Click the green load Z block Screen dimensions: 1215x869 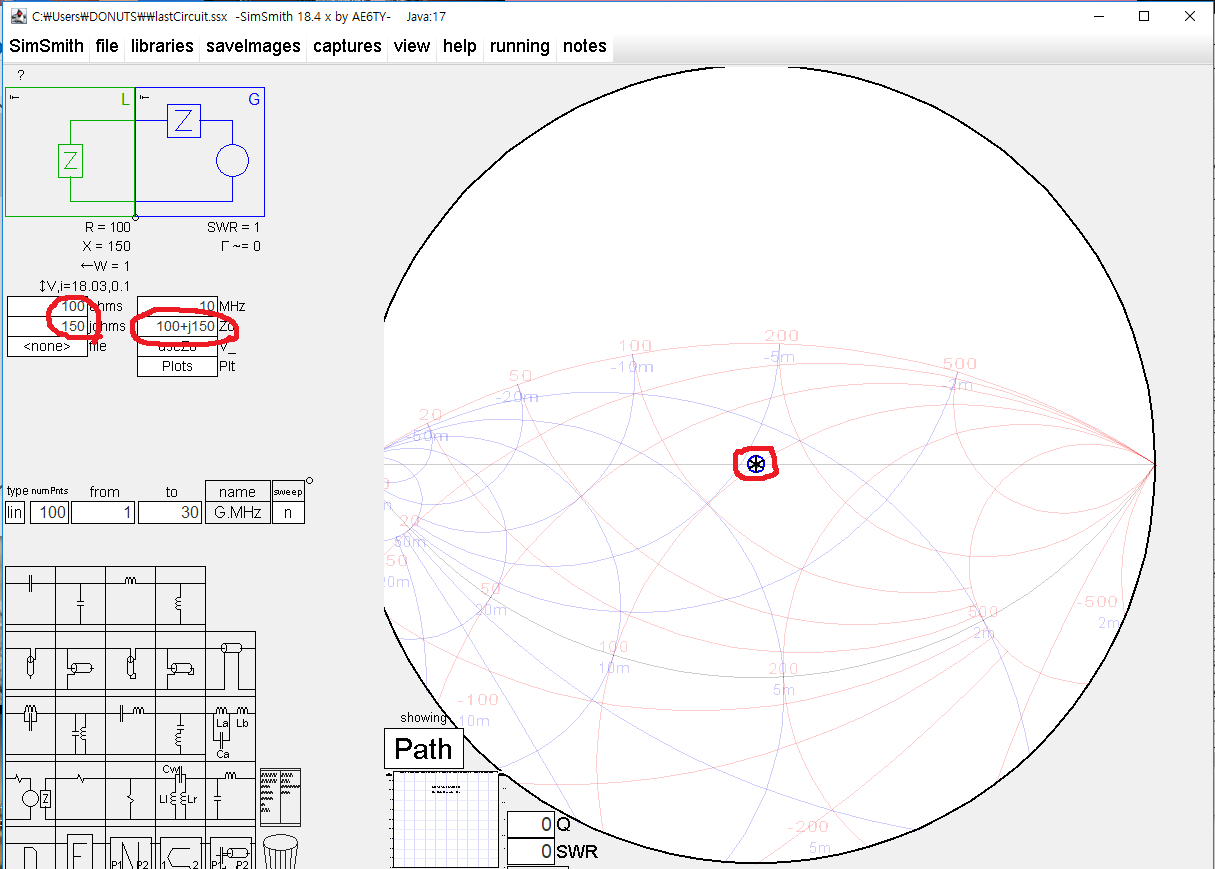click(70, 161)
